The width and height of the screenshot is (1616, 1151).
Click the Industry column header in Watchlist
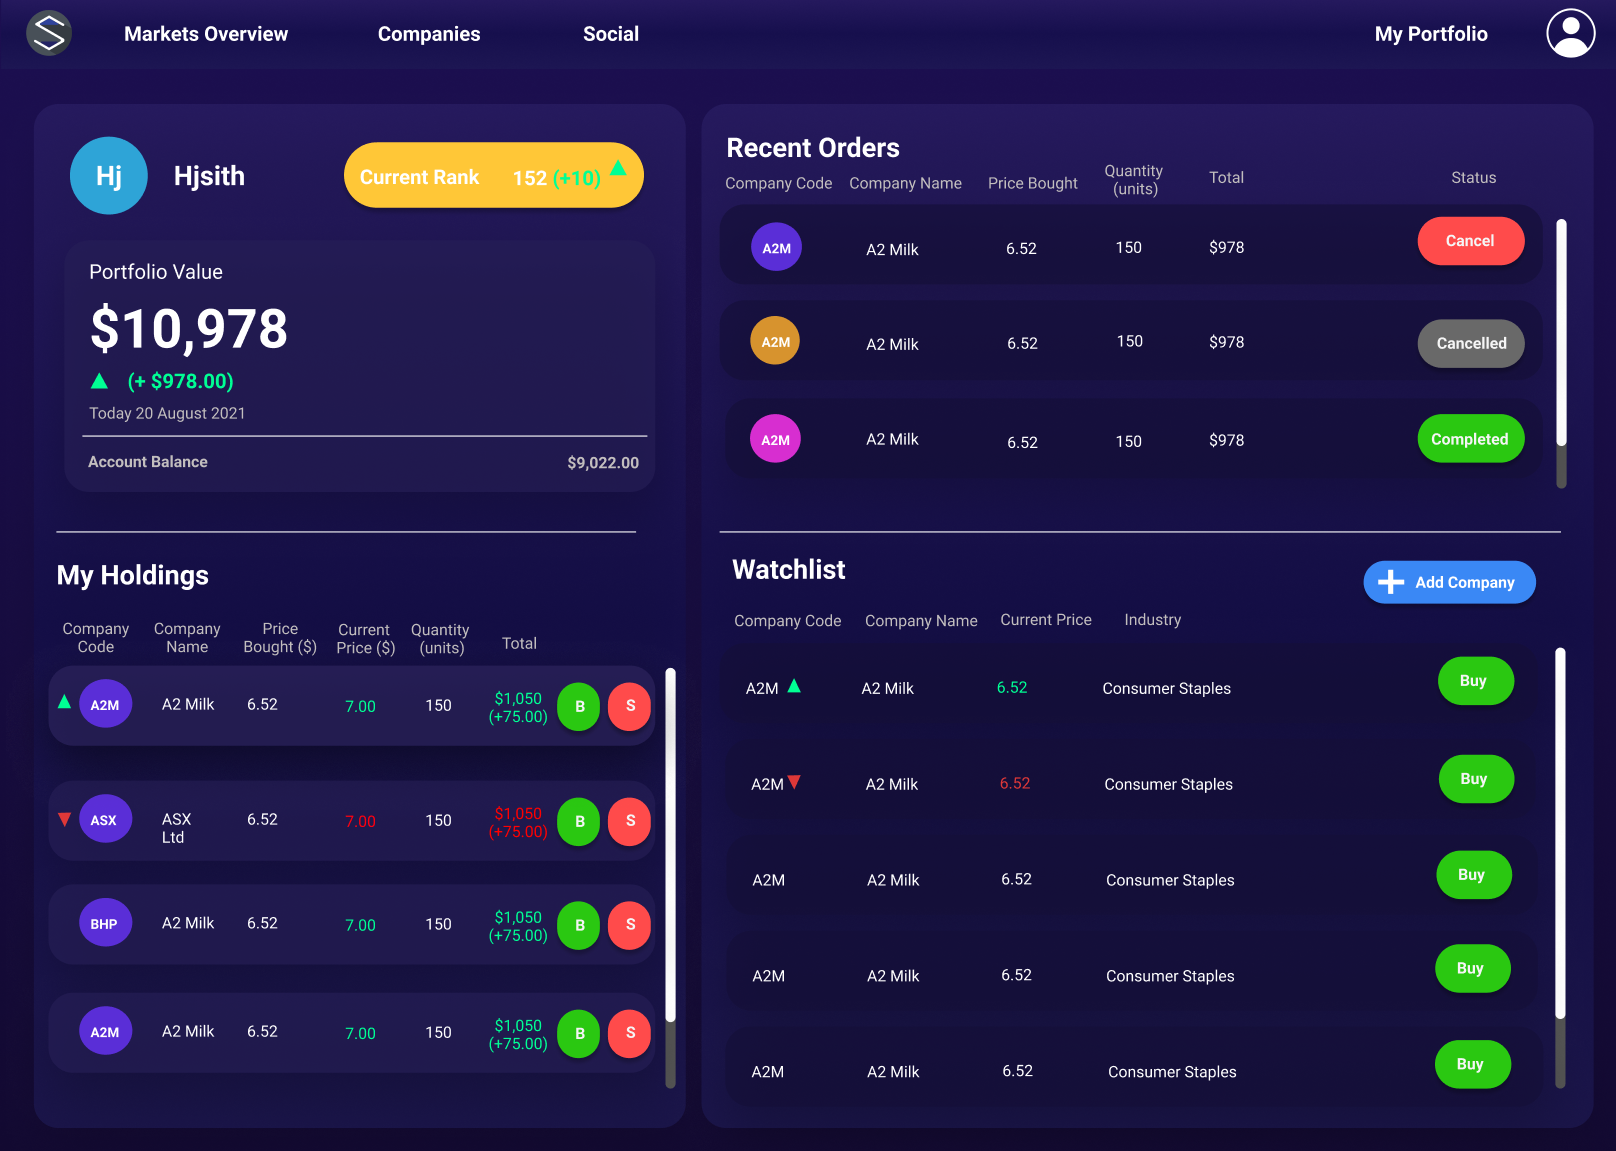coord(1152,620)
